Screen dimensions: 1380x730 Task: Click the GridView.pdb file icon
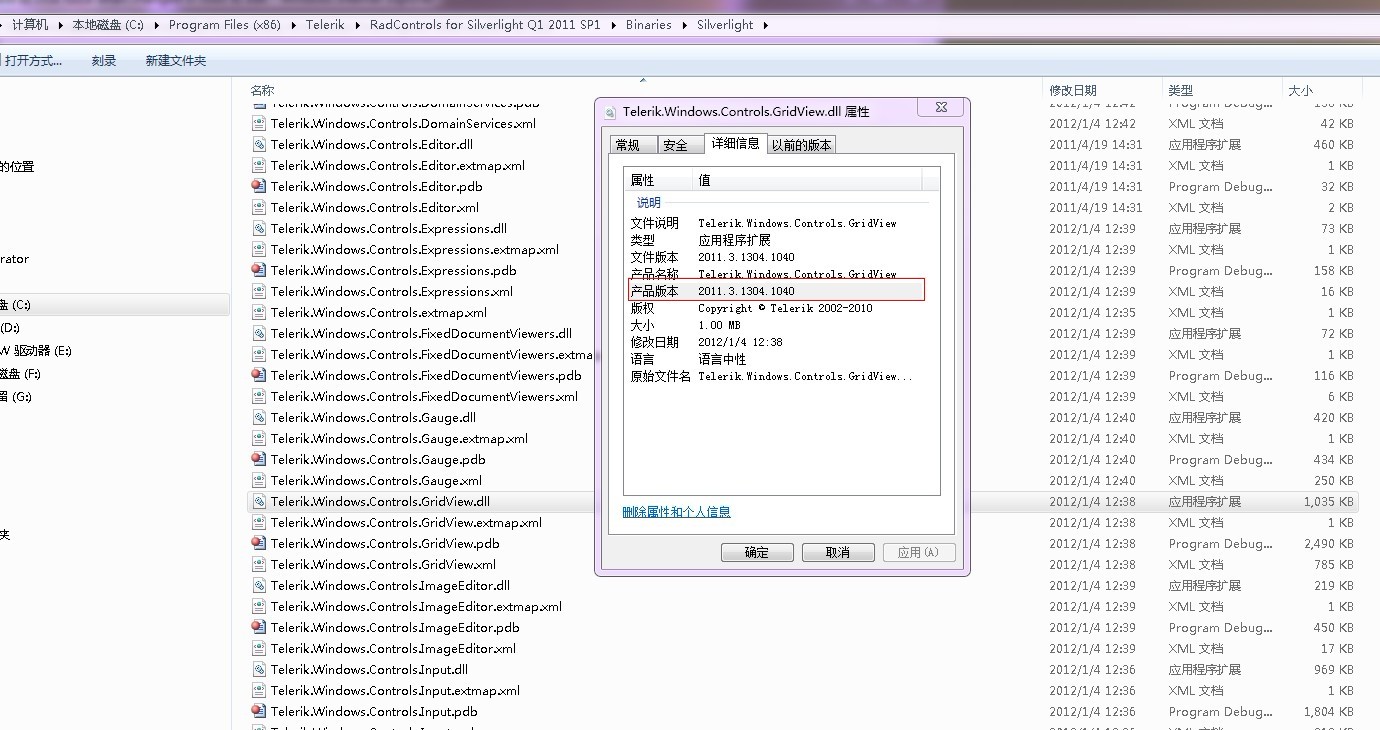click(259, 544)
